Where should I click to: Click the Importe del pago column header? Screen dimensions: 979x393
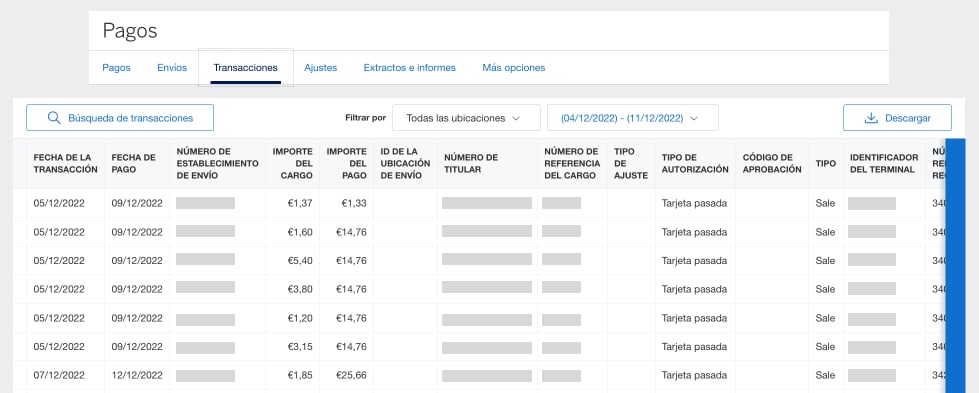347,163
